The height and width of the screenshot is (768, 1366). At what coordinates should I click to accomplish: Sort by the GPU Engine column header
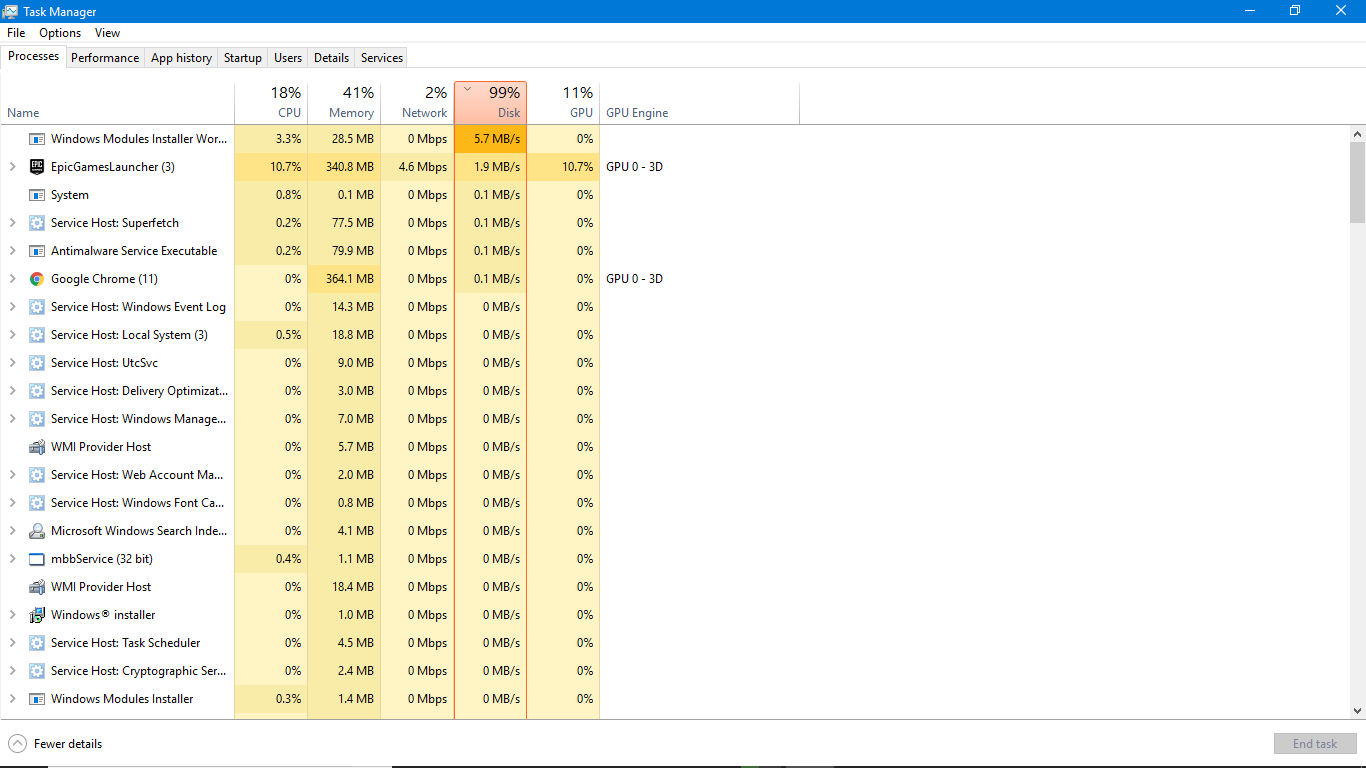click(x=699, y=103)
